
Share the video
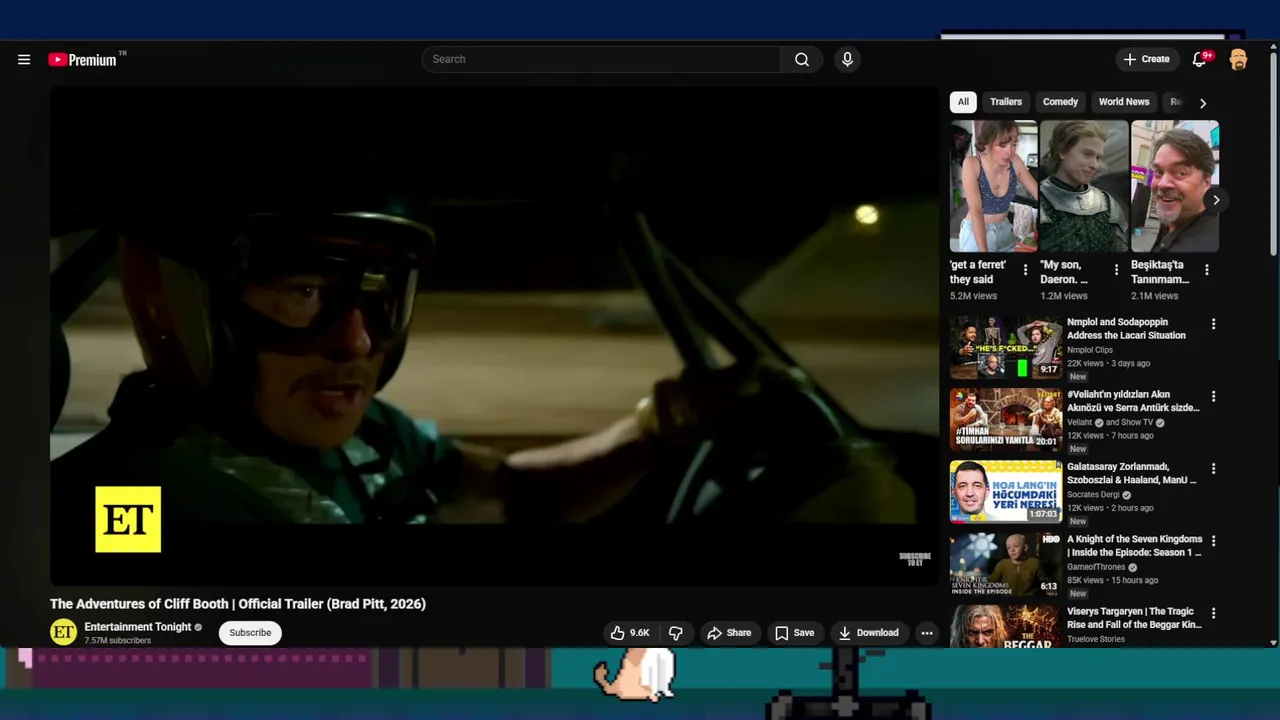729,633
